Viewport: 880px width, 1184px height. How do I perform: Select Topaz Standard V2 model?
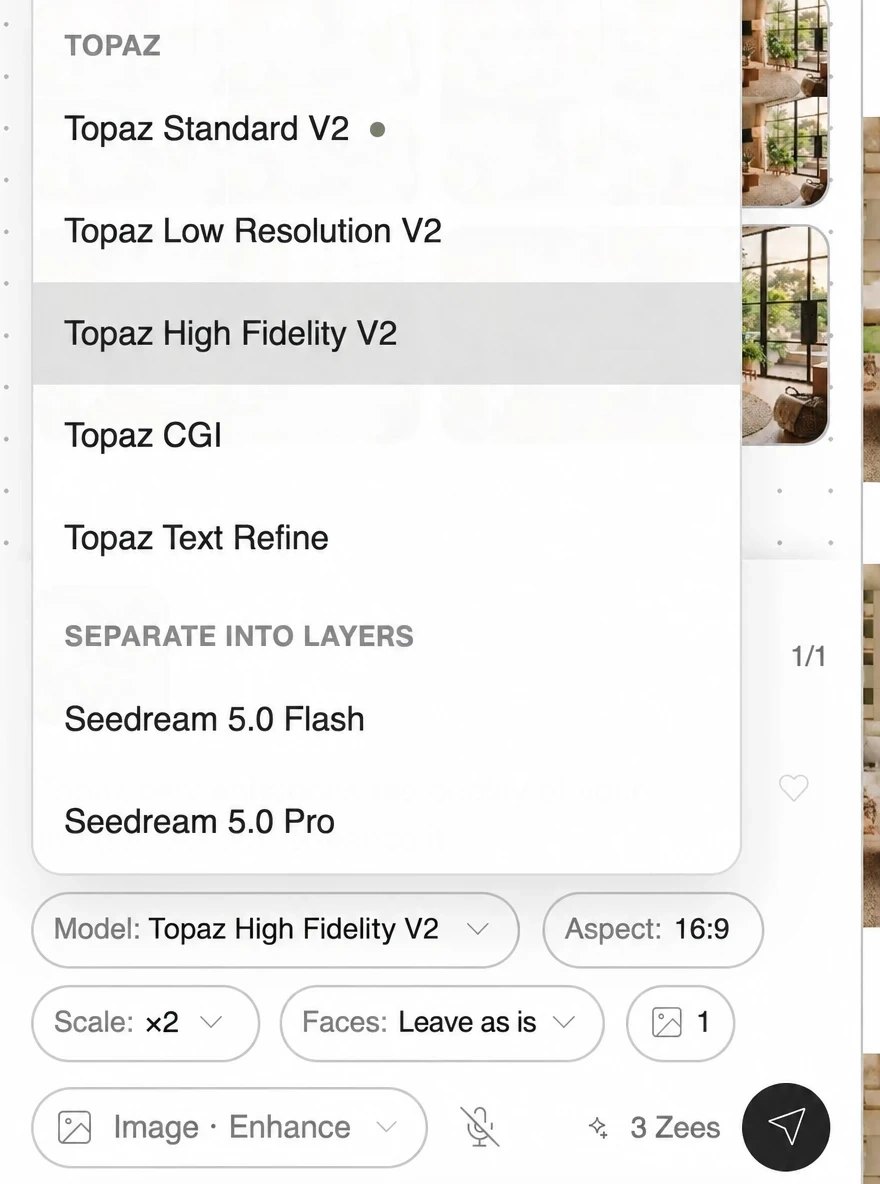386,129
